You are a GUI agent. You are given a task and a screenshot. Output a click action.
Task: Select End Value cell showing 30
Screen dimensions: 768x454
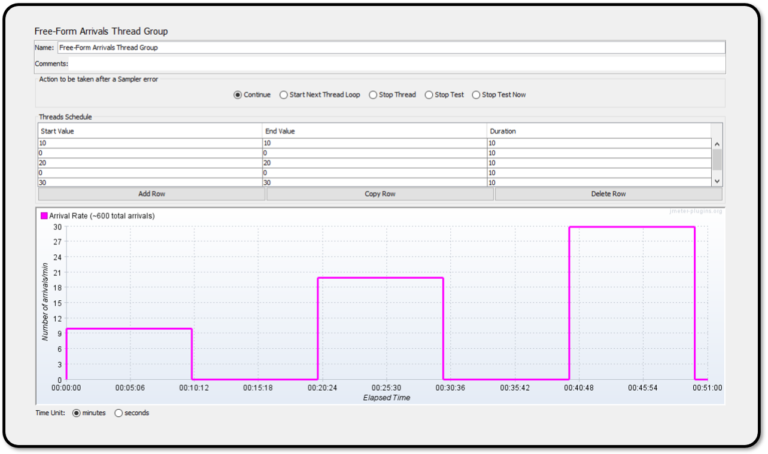tap(375, 182)
